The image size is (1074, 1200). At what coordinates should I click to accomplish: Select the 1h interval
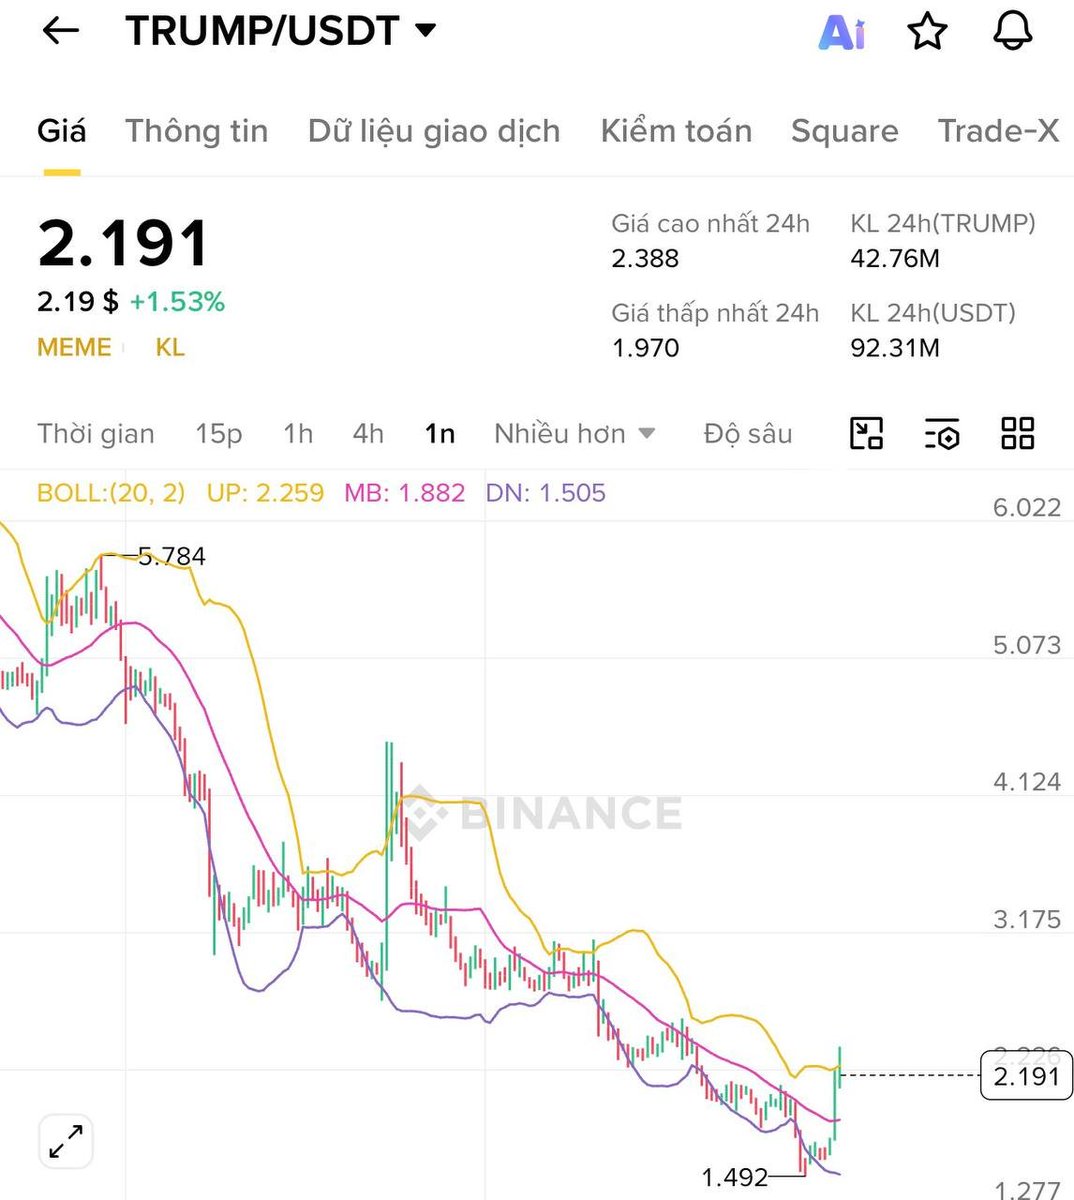point(298,433)
